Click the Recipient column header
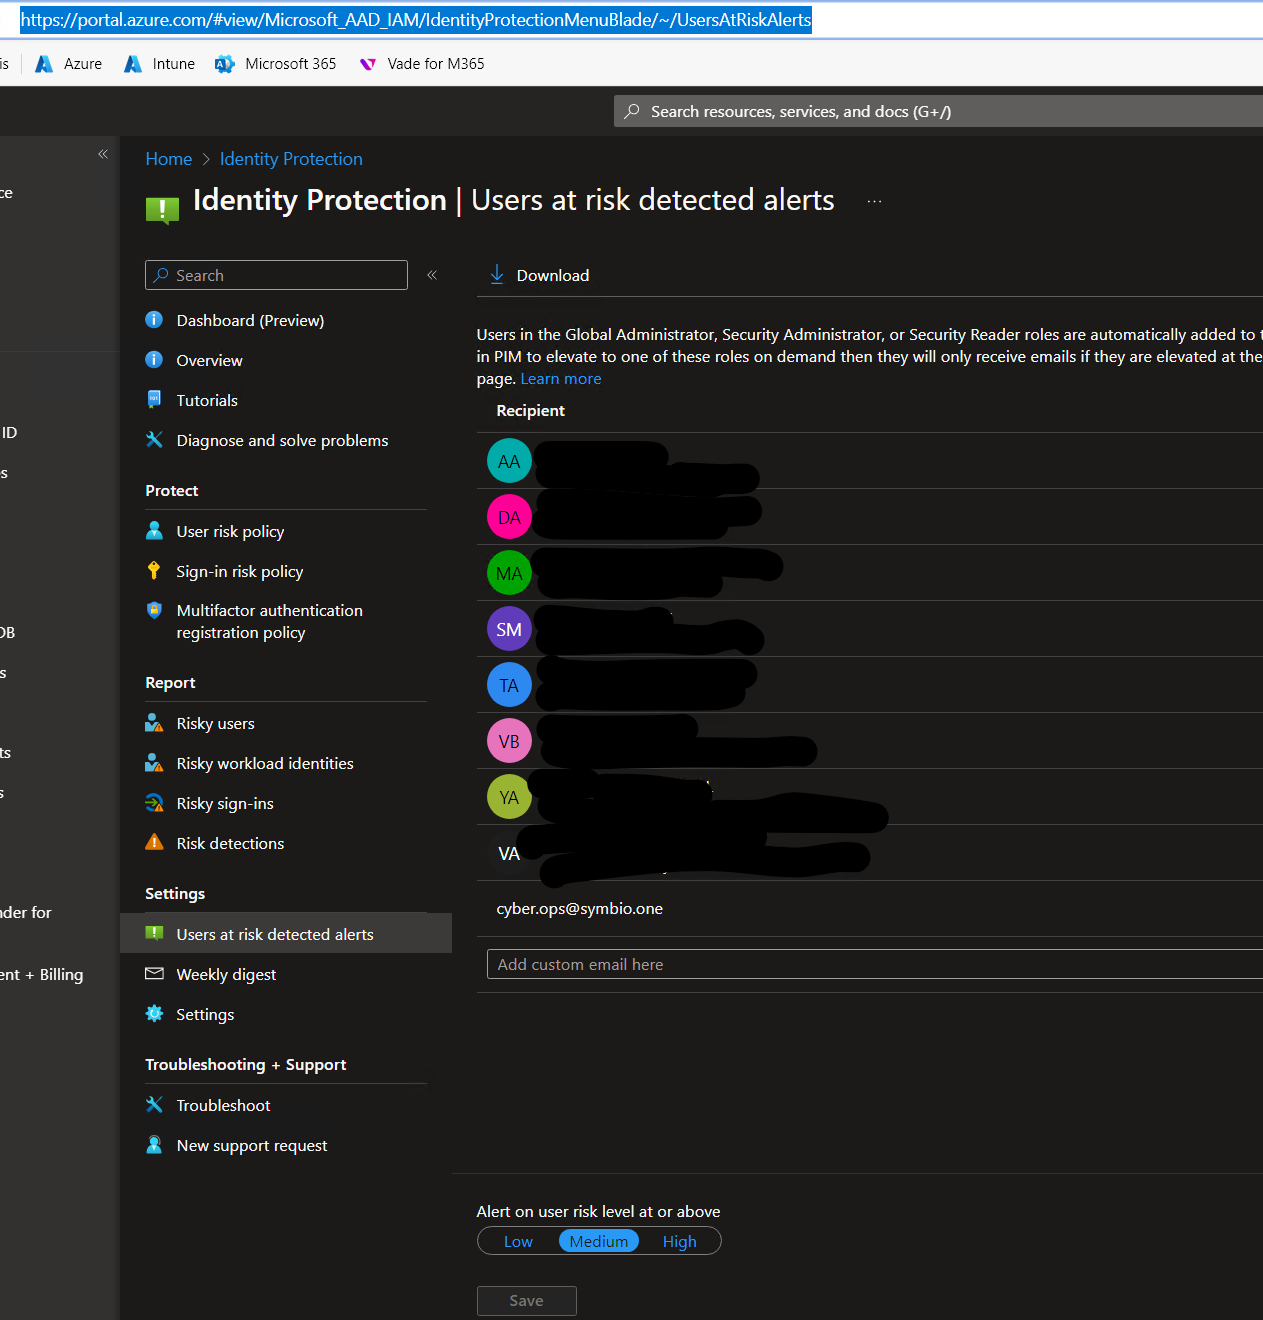The width and height of the screenshot is (1263, 1320). (x=531, y=411)
